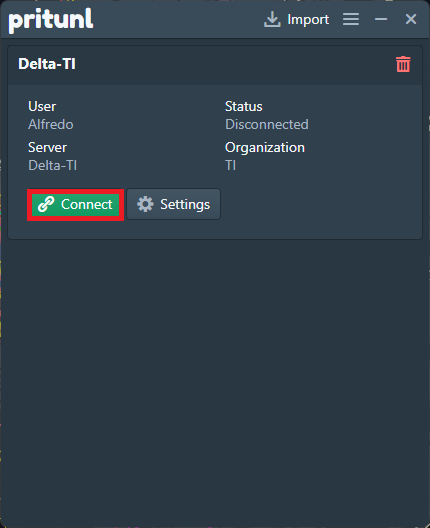Viewport: 430px width, 528px height.
Task: Click the pritunl logo
Action: 51,20
